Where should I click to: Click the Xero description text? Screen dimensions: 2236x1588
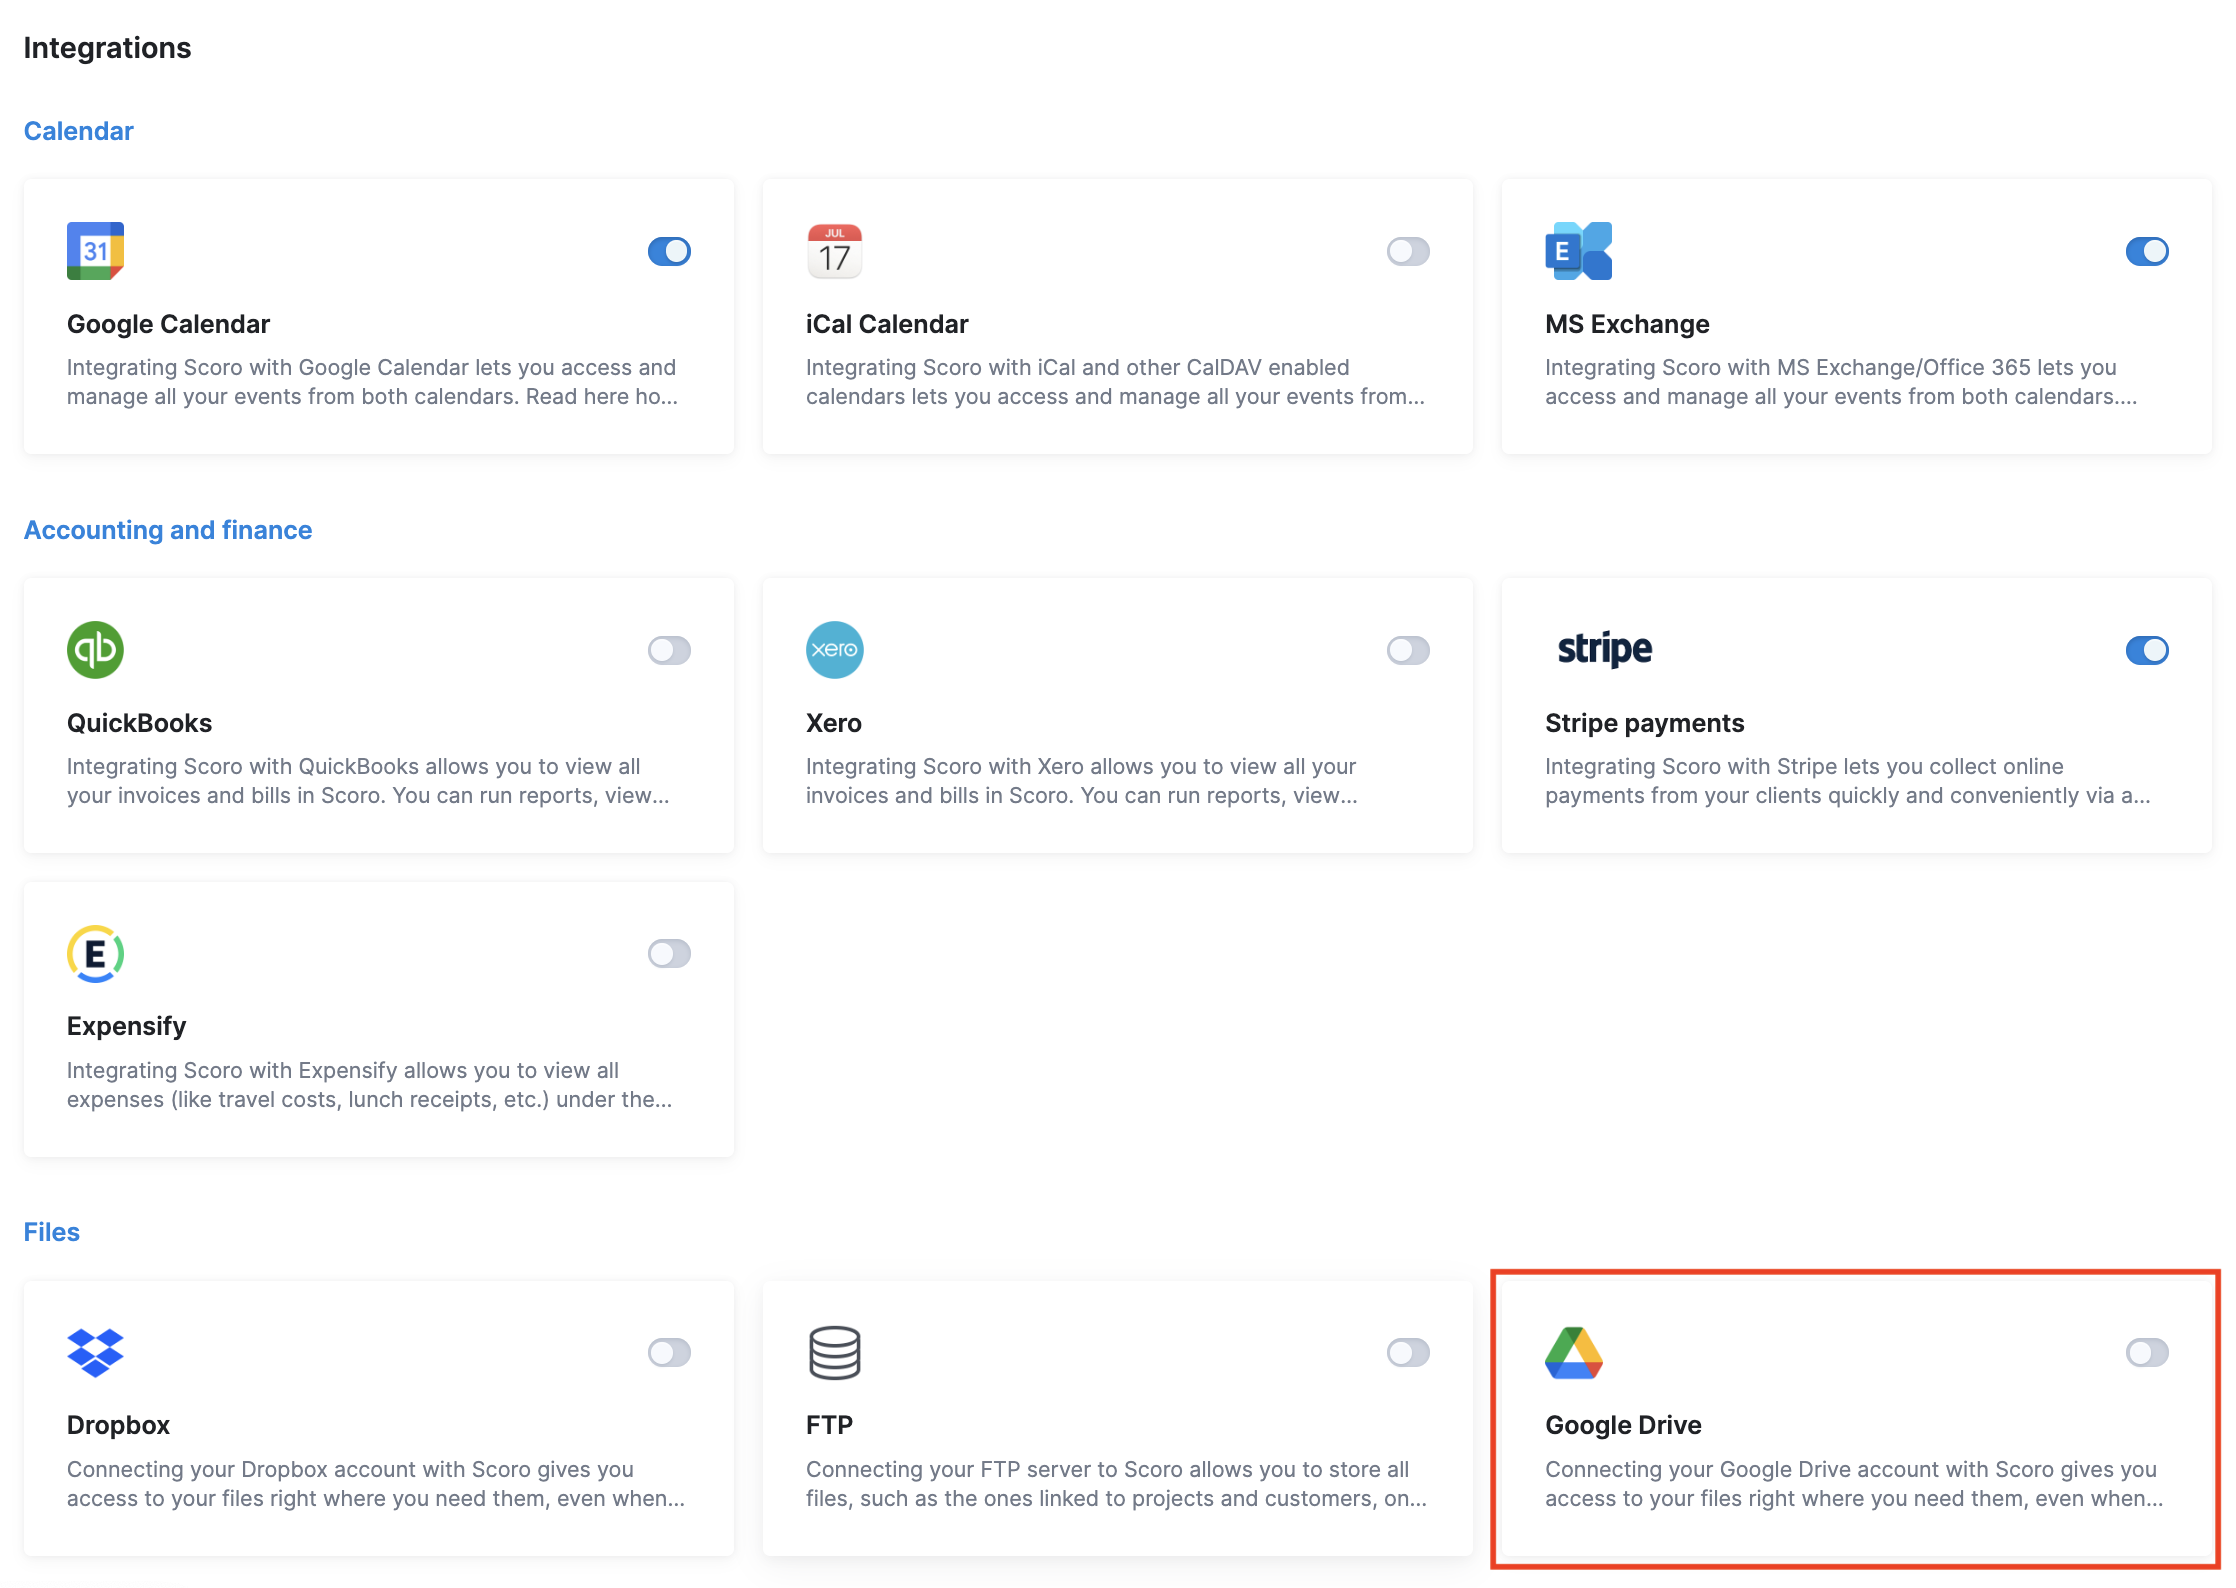pyautogui.click(x=1082, y=781)
